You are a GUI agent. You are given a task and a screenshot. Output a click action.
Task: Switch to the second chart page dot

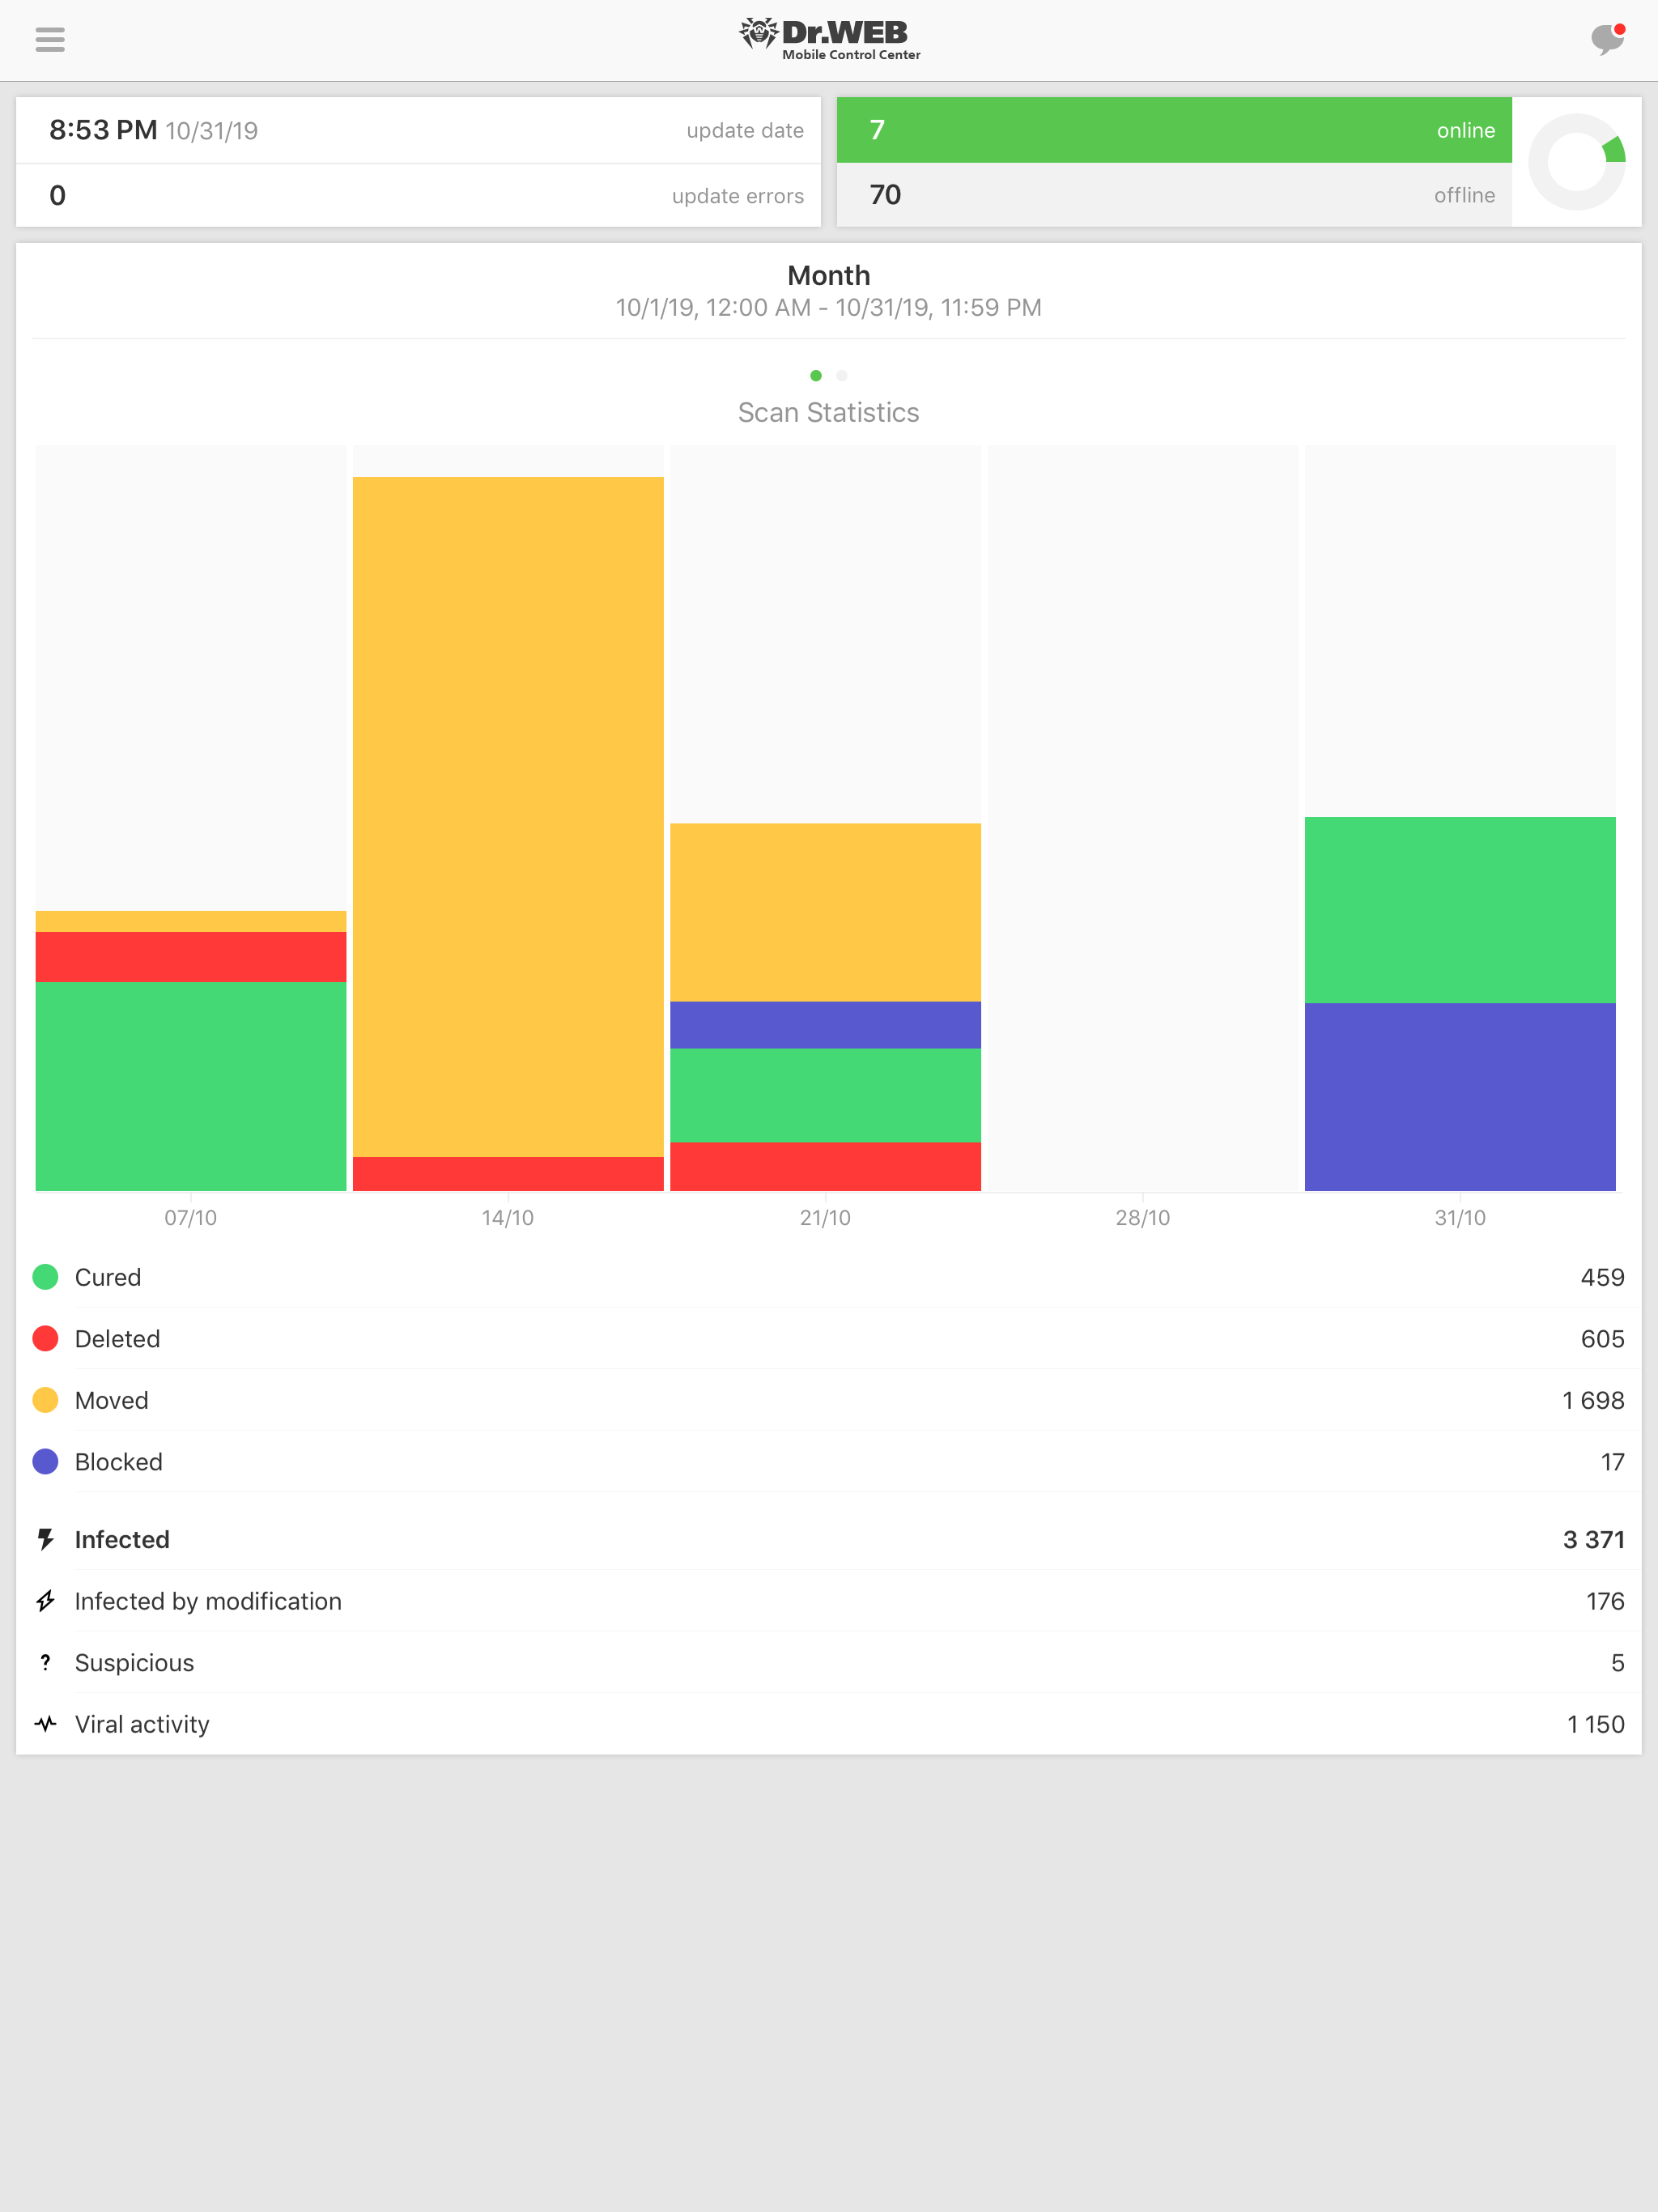click(842, 376)
